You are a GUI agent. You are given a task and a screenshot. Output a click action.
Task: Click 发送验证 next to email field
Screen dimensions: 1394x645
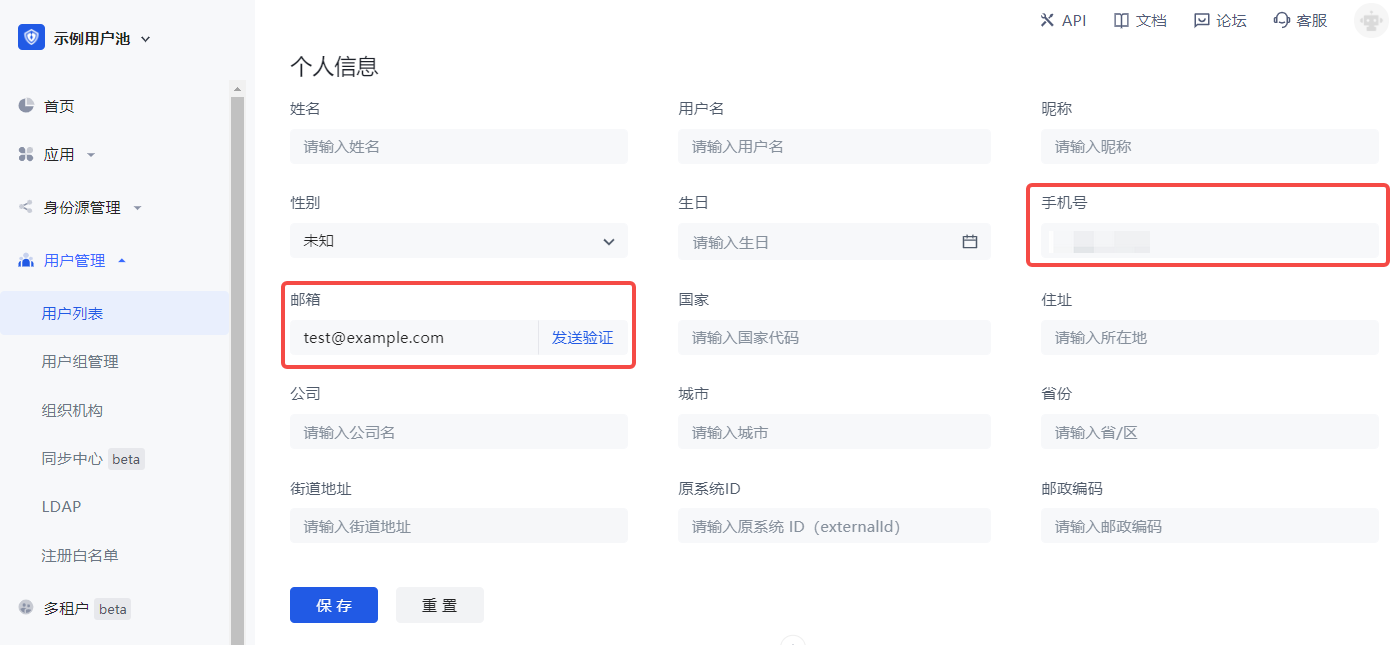click(x=582, y=338)
